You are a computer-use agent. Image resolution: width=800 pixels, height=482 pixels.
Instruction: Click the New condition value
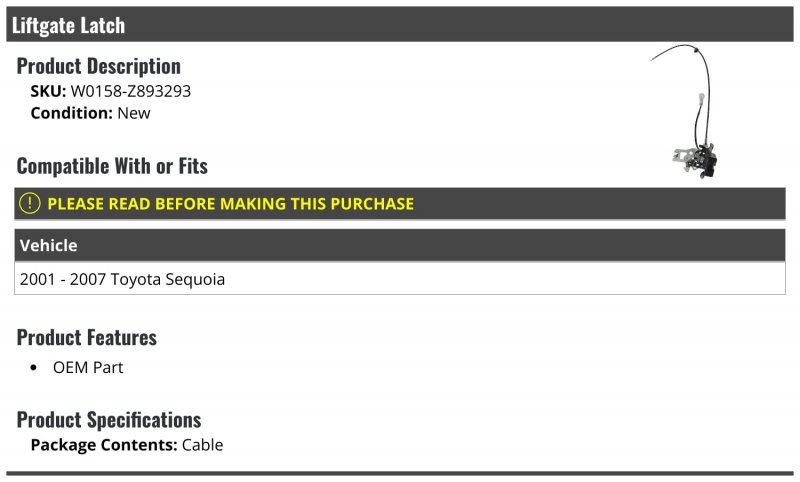(x=134, y=113)
